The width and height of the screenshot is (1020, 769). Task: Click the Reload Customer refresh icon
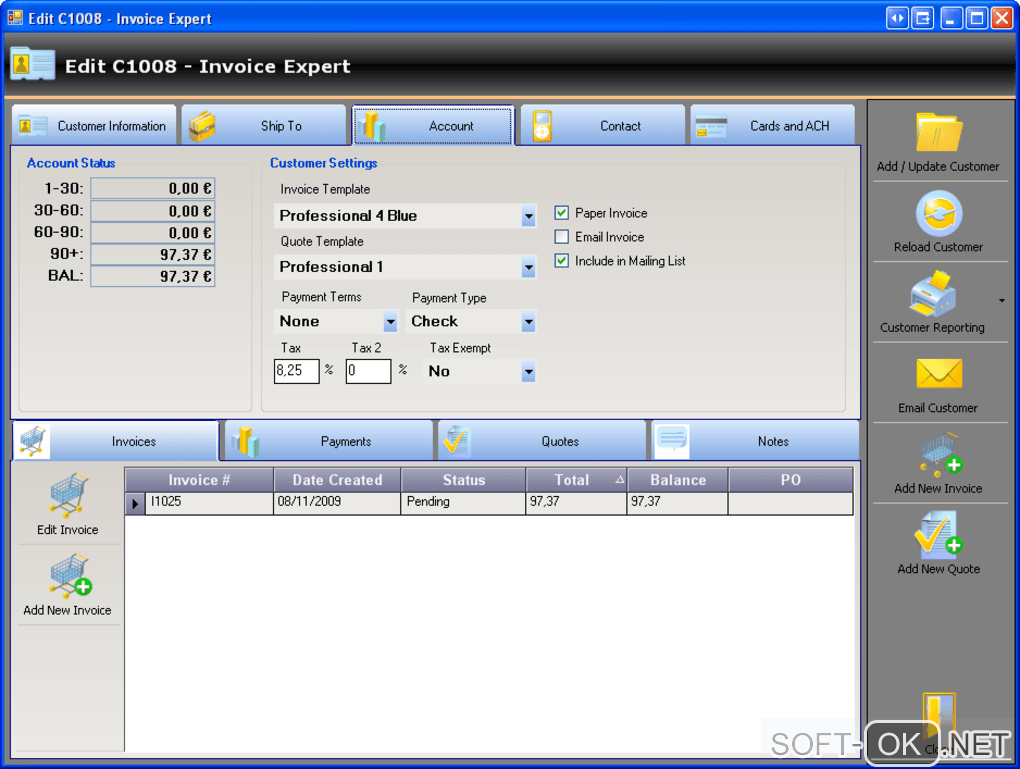(939, 213)
